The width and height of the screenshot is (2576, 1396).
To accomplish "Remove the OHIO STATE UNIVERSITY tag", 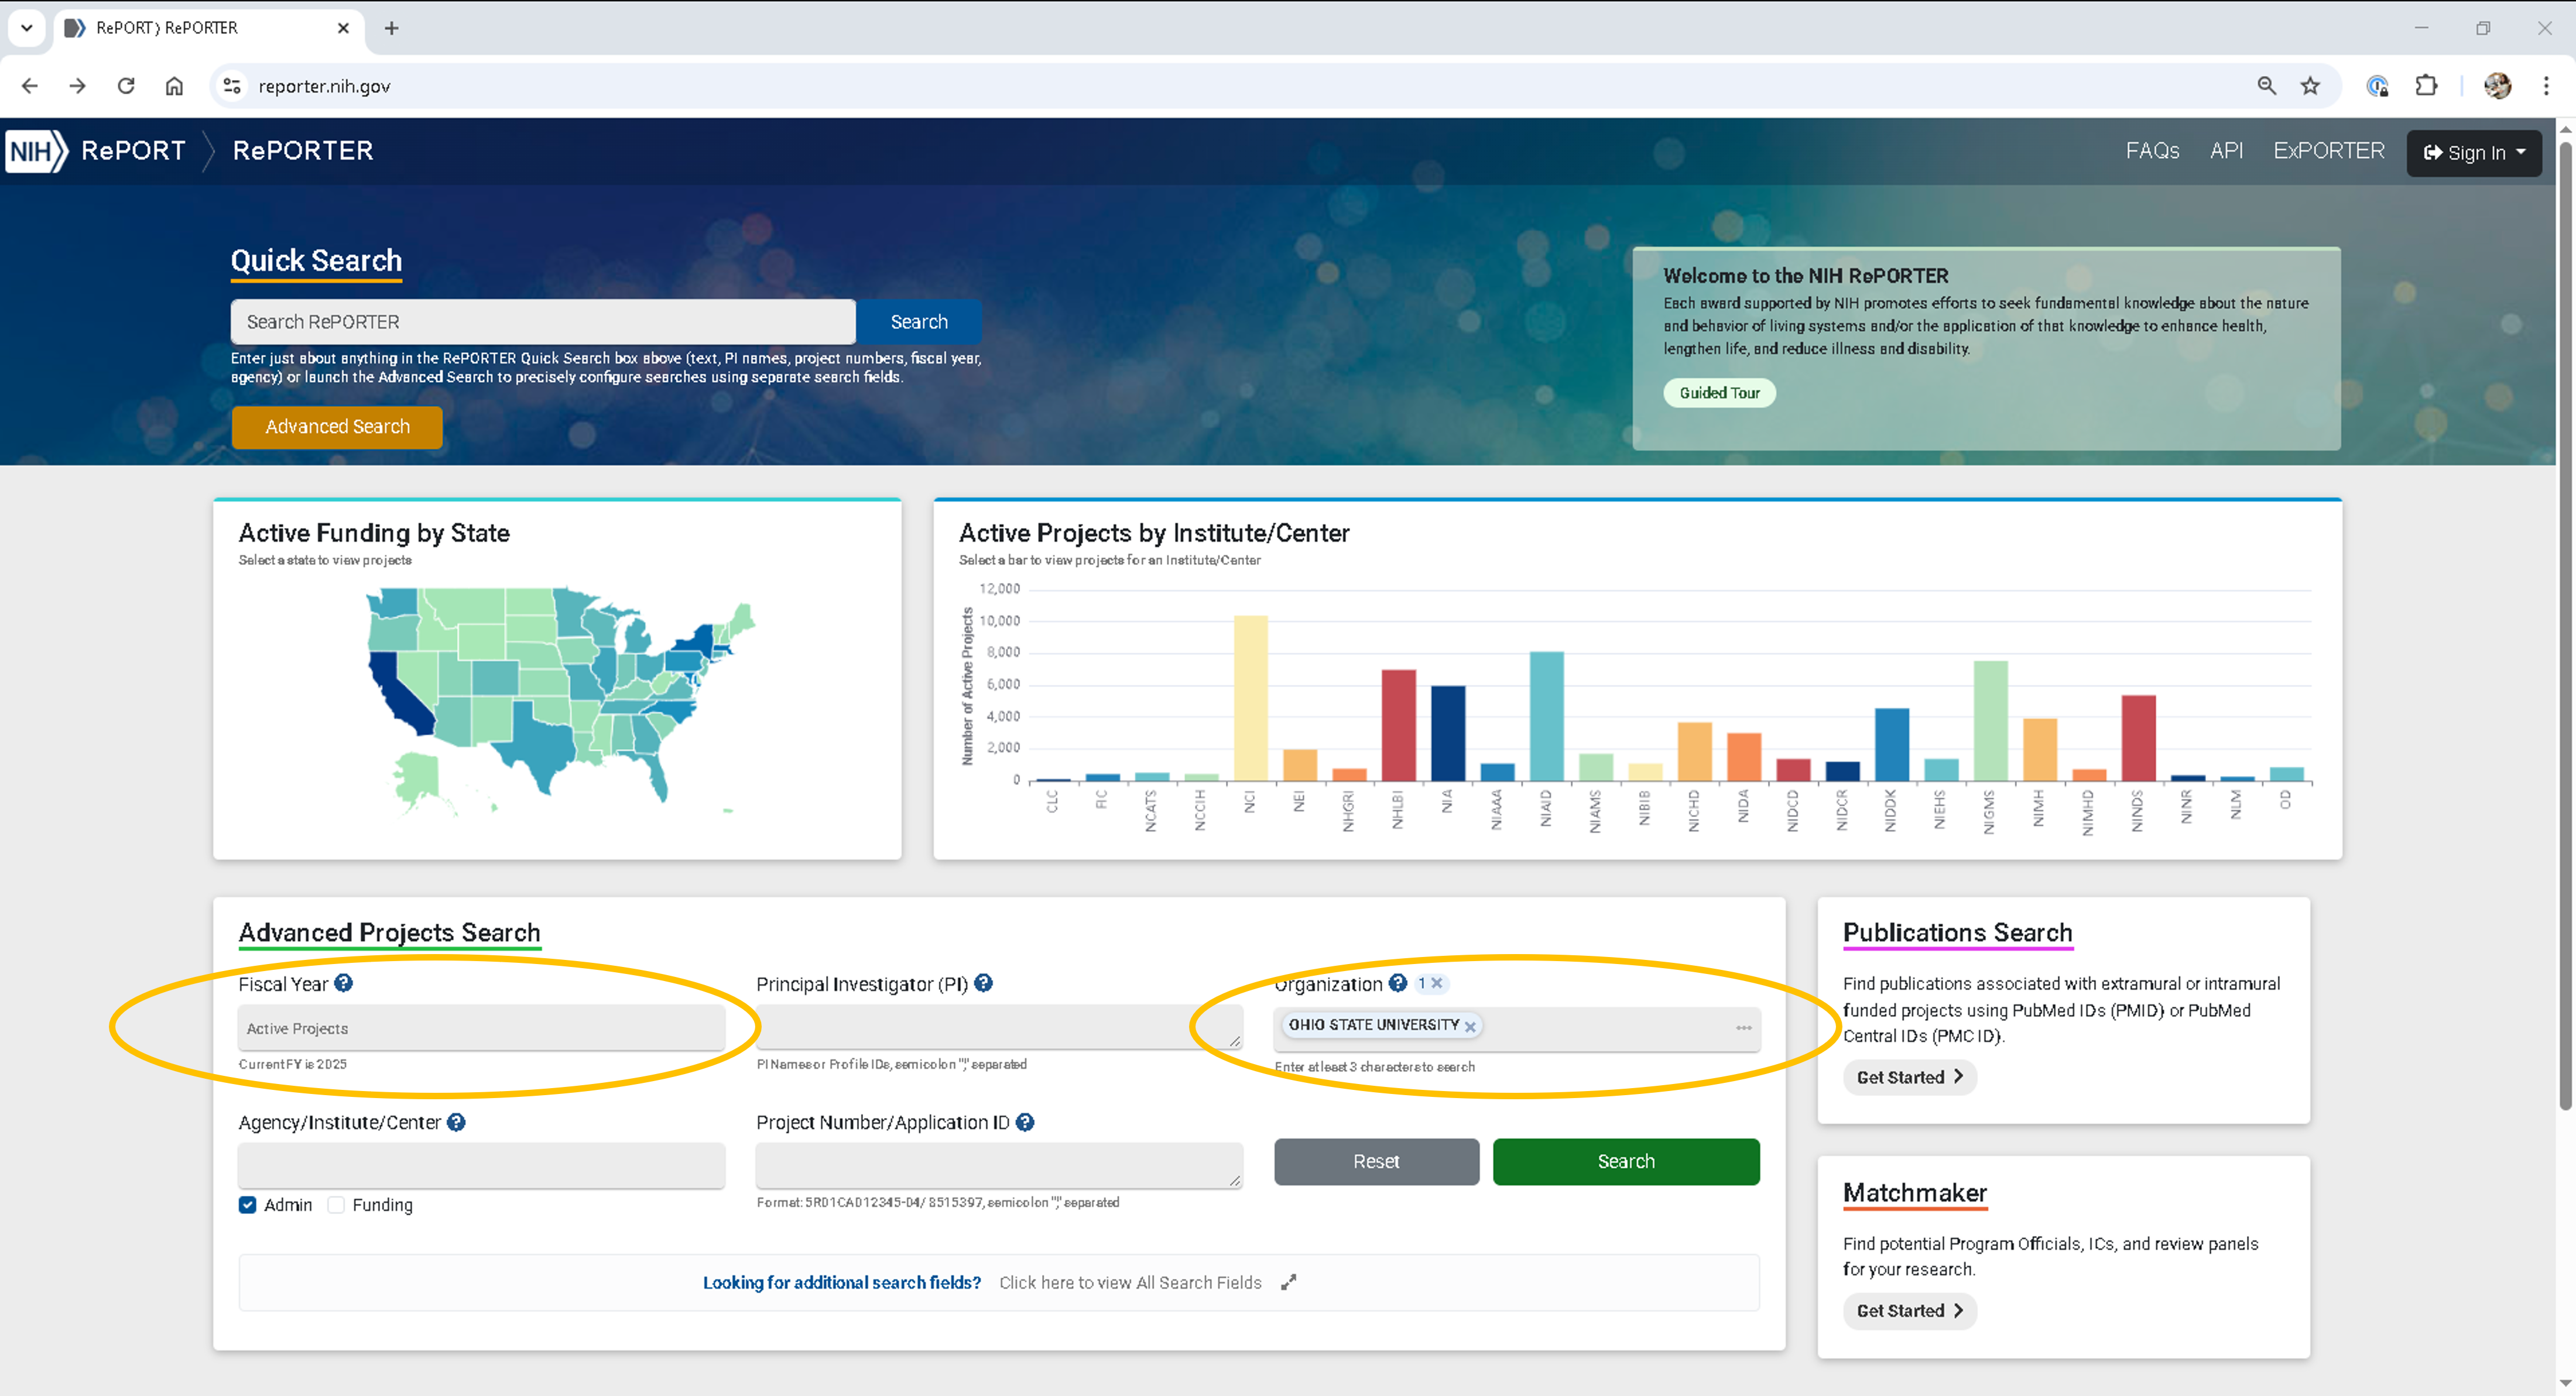I will pos(1470,1026).
